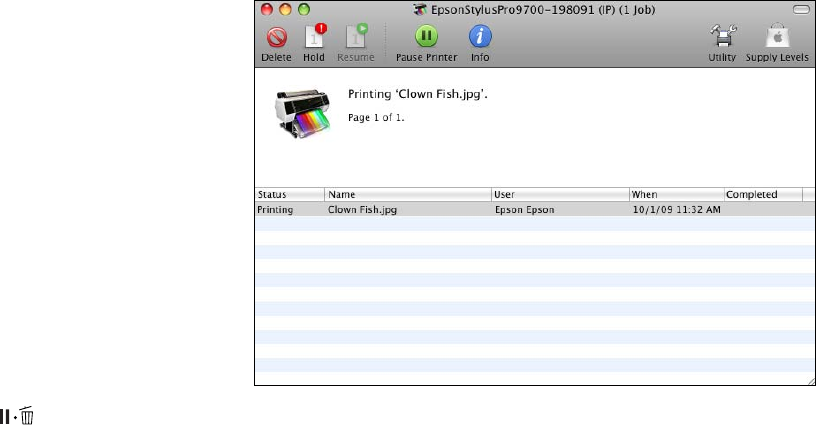The width and height of the screenshot is (816, 426).
Task: Minimize the print queue window
Action: 285,9
